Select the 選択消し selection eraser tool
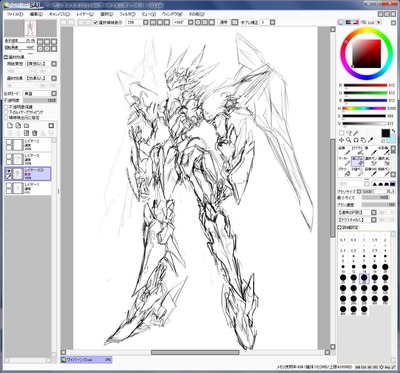 point(383,161)
